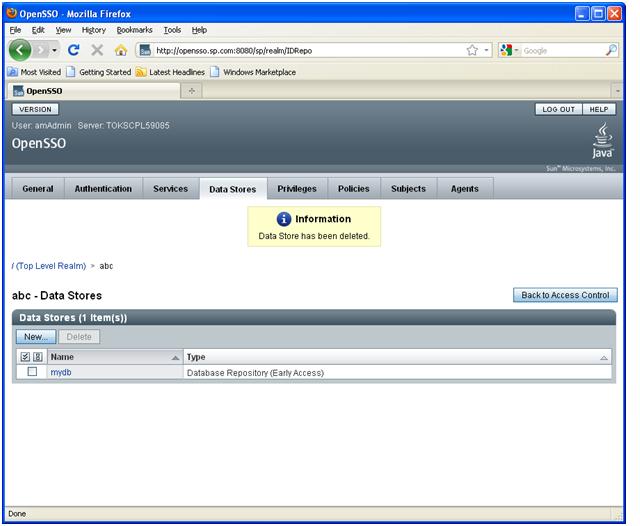Open a new tab with plus button
640x526 pixels.
[x=191, y=91]
